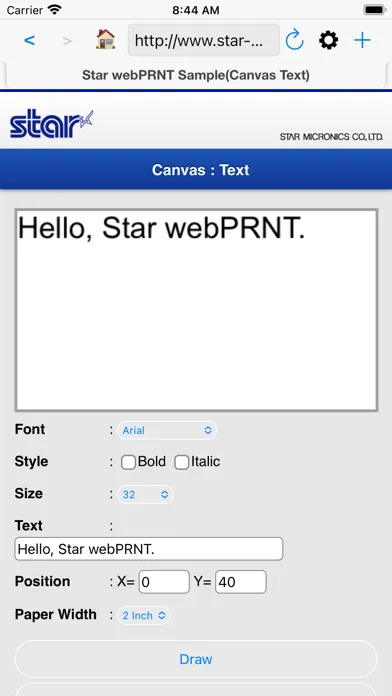Add a new tab with the plus icon
Screen dimensions: 392x696
[362, 41]
